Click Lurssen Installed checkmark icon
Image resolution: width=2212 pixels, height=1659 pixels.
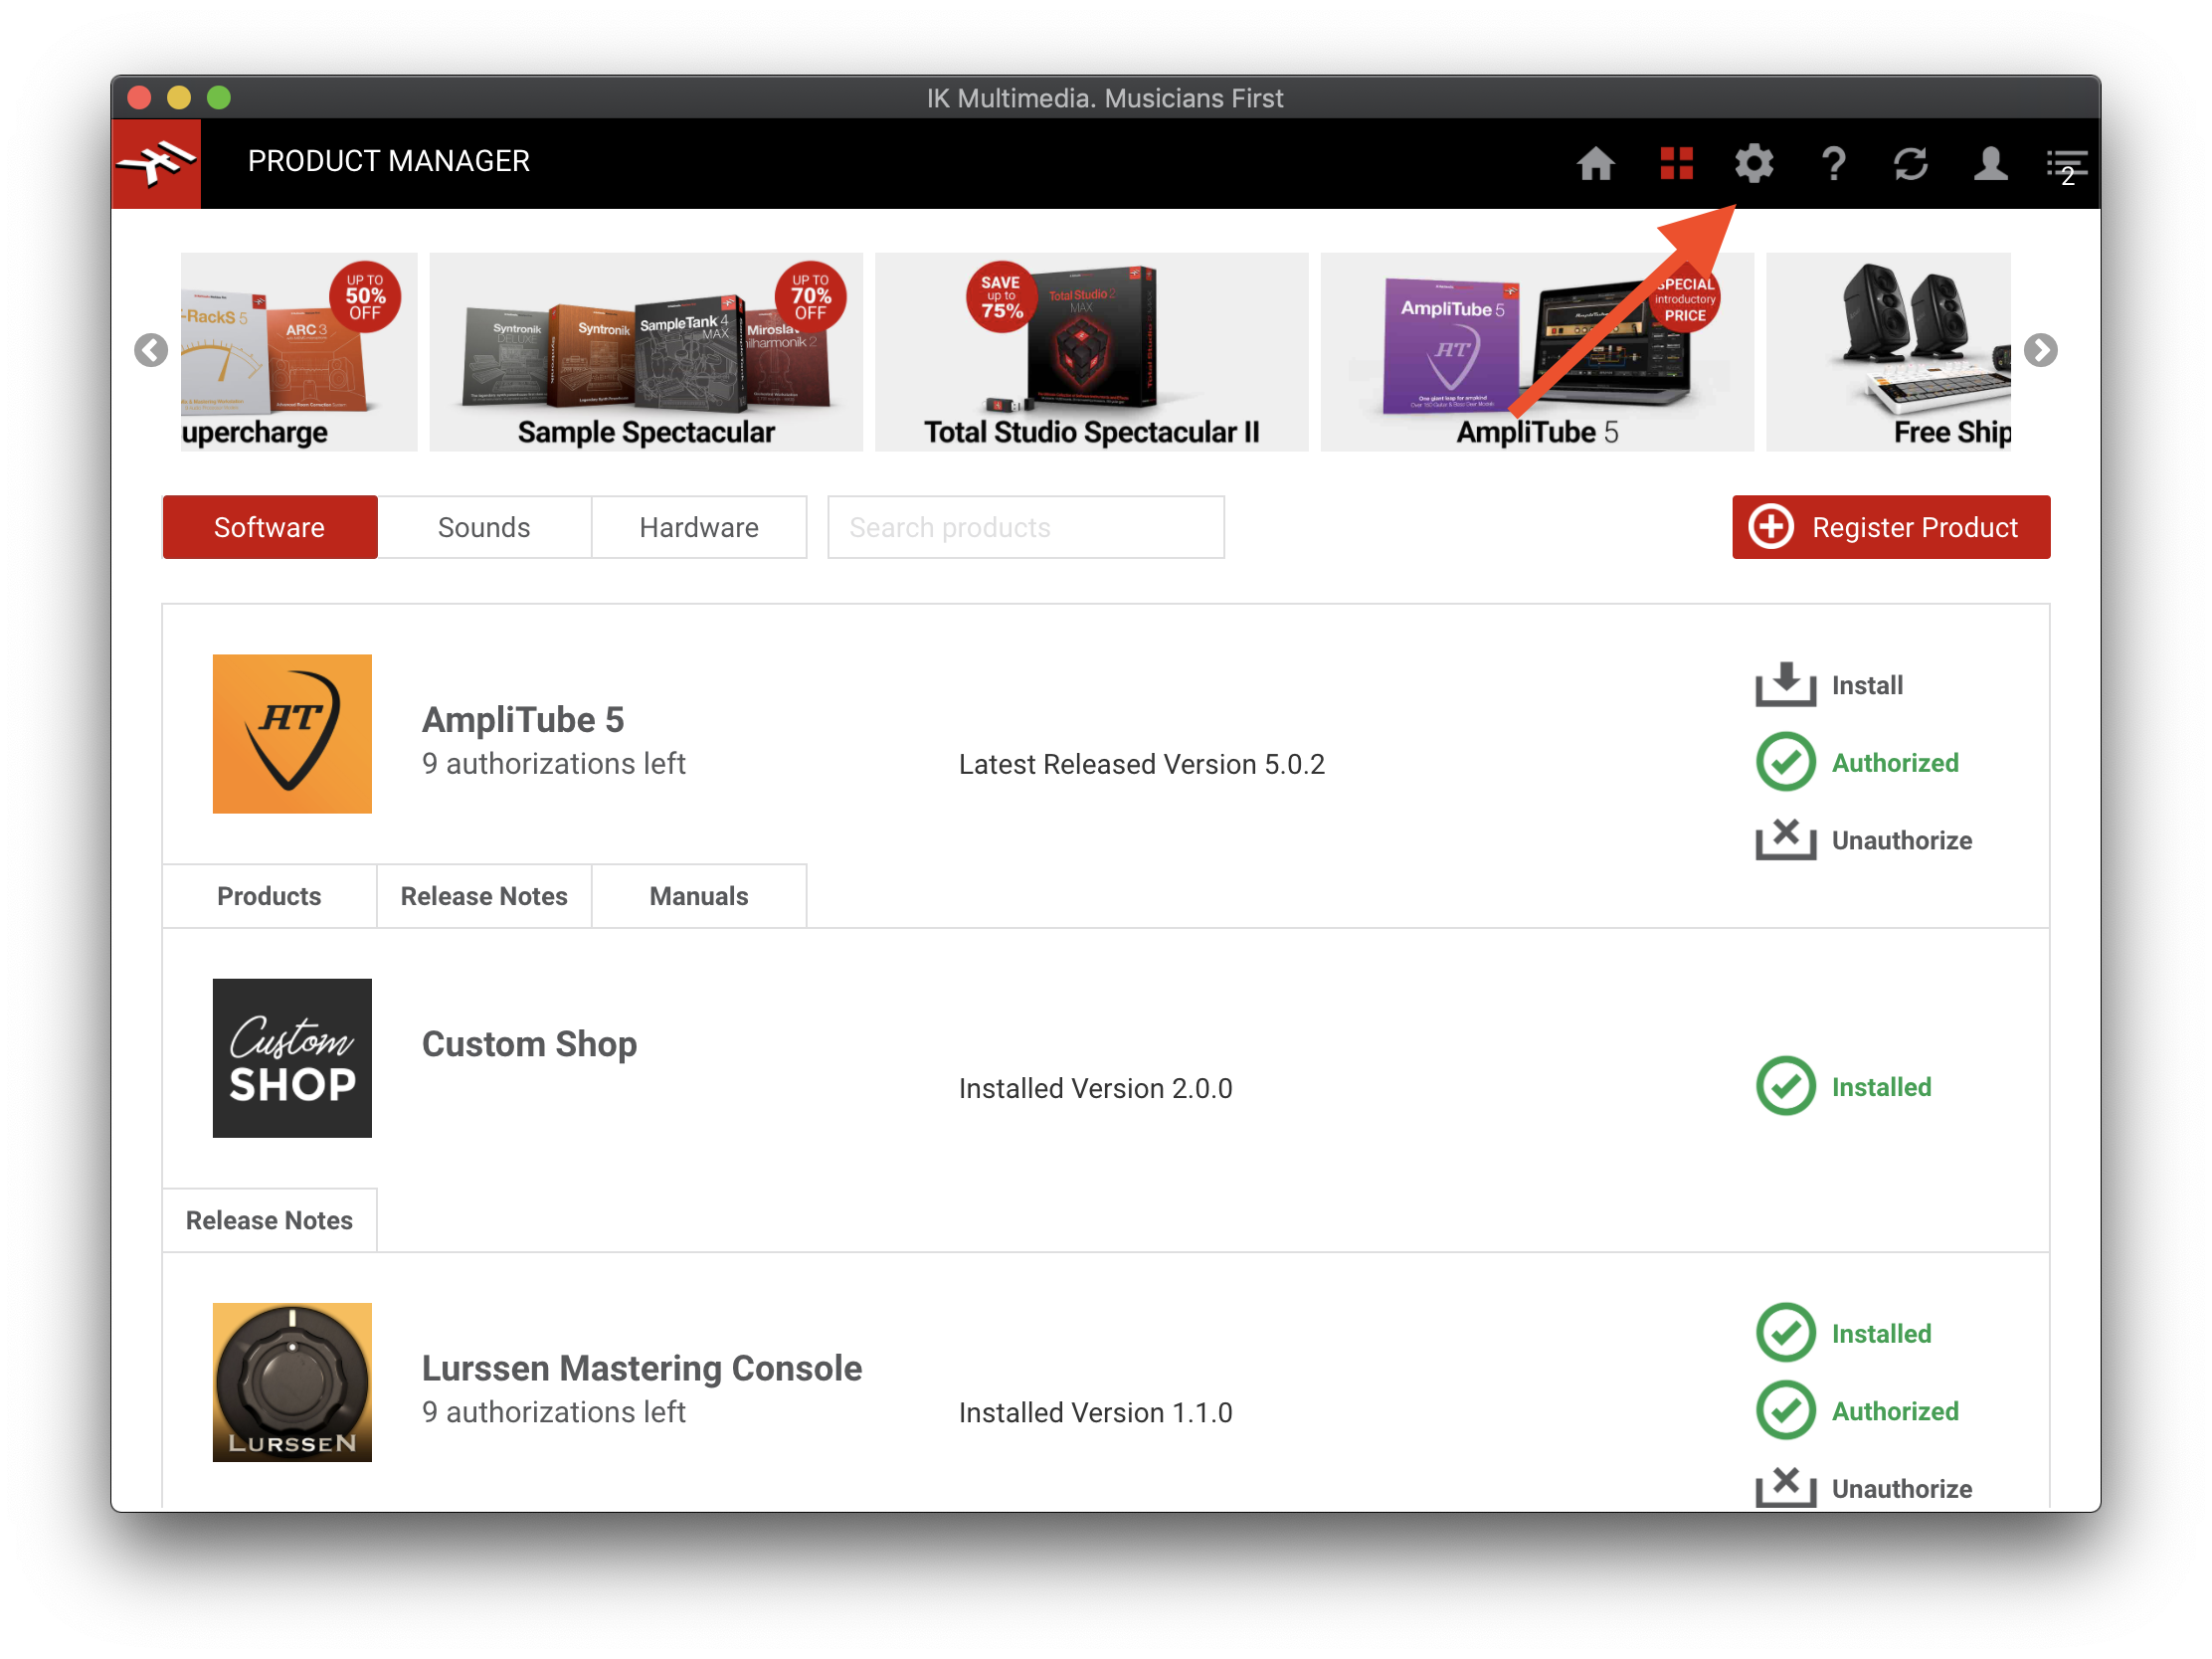coord(1785,1333)
